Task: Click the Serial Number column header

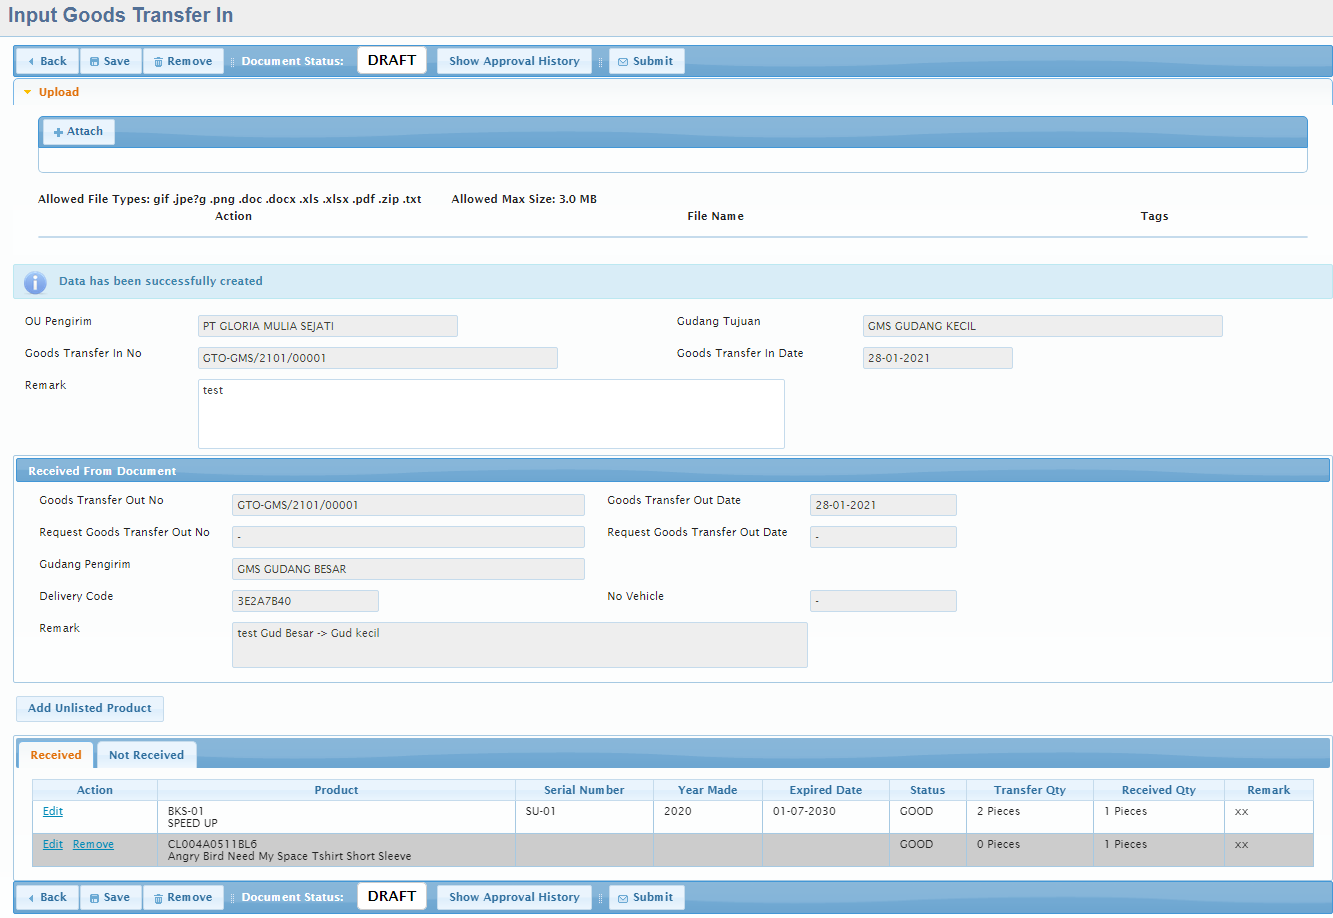Action: point(584,790)
